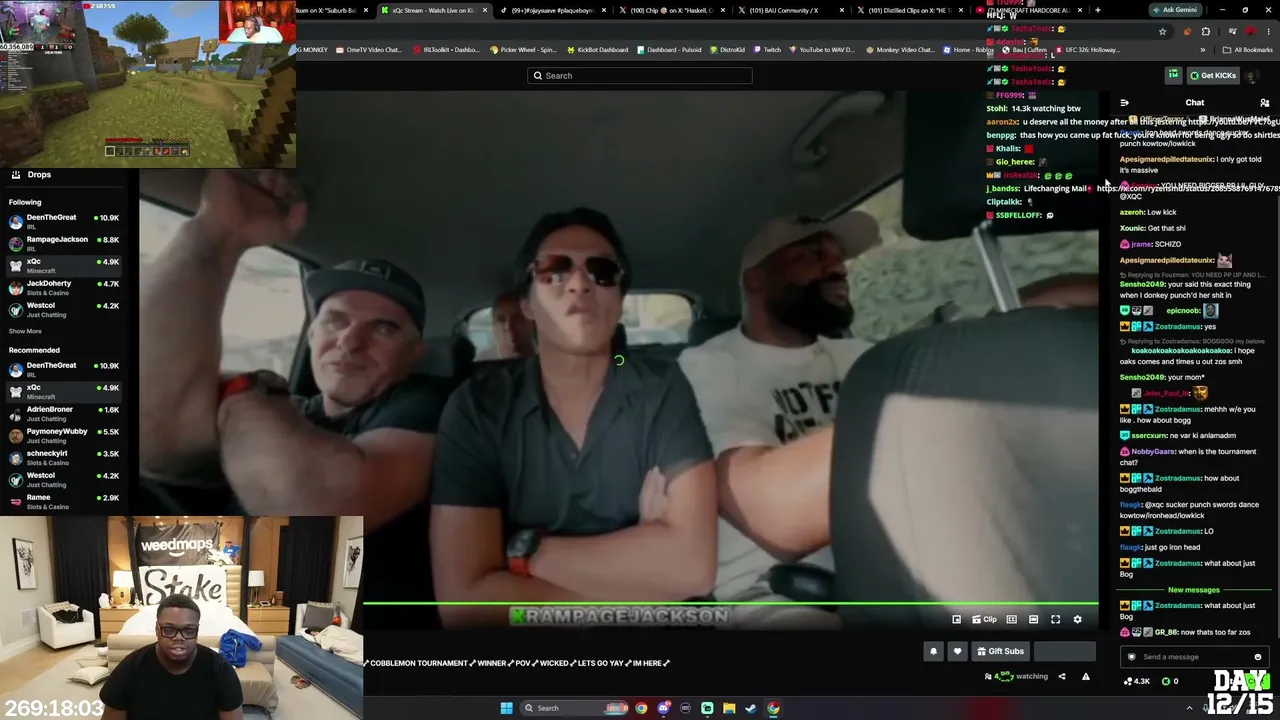Open the Twitch bookmark
The height and width of the screenshot is (720, 1280).
click(x=767, y=50)
